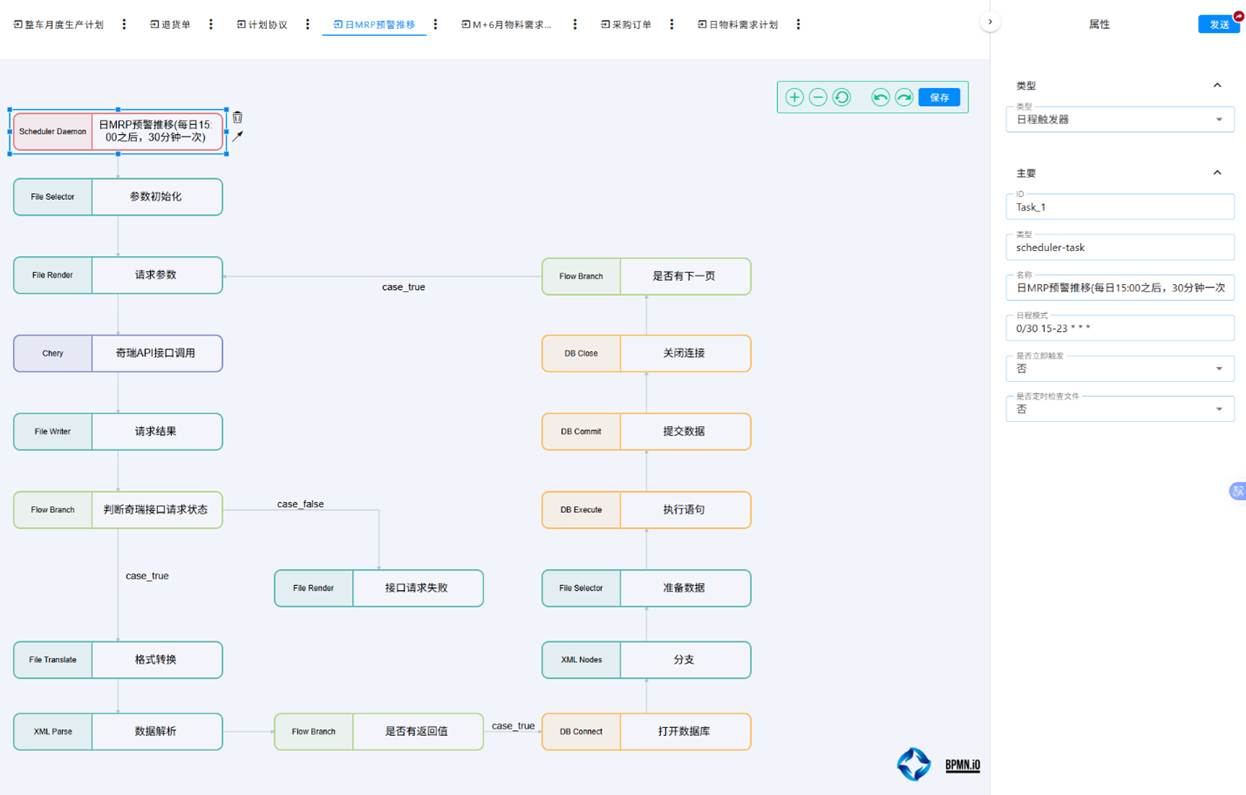Click the connect arrow tool beside selected node
Screen dimensions: 1246x795
[237, 136]
